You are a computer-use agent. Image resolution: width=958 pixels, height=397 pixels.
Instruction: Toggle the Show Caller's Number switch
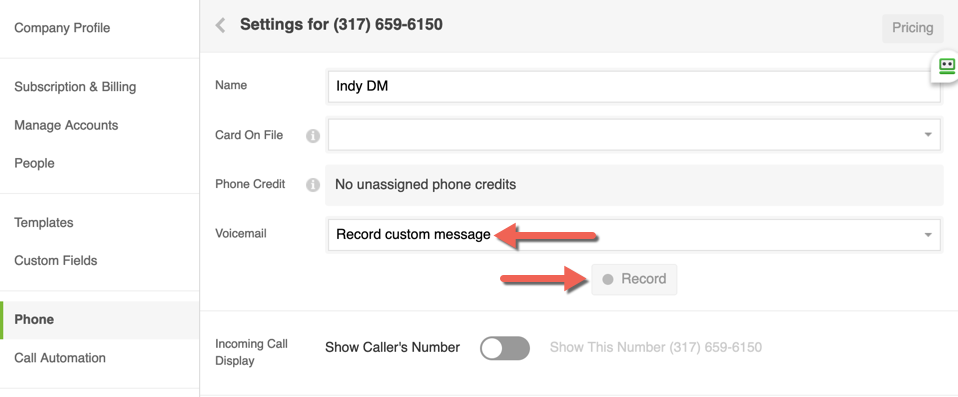point(505,348)
